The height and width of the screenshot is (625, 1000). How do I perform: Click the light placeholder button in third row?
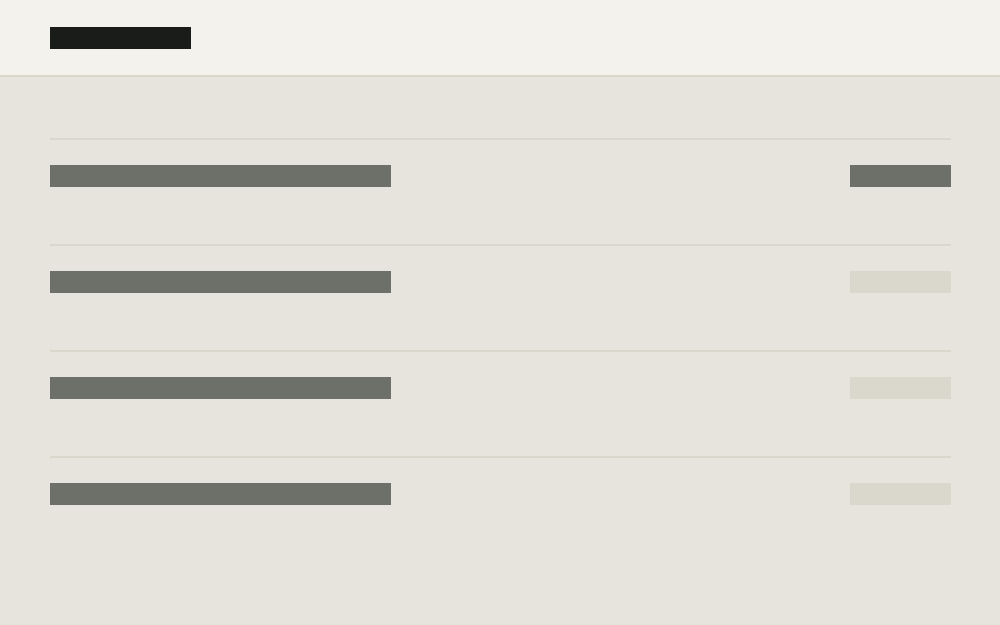(901, 388)
